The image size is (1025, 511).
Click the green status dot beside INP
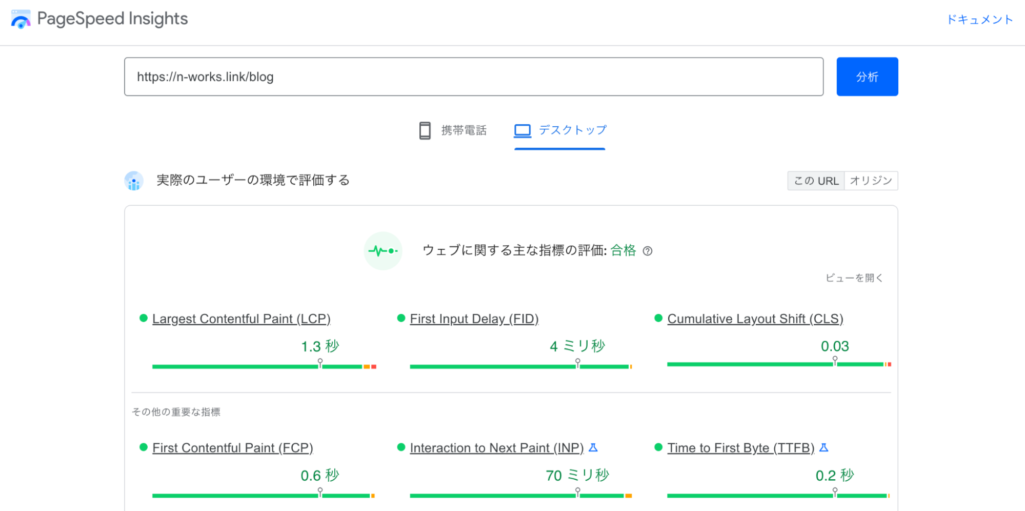pyautogui.click(x=401, y=448)
